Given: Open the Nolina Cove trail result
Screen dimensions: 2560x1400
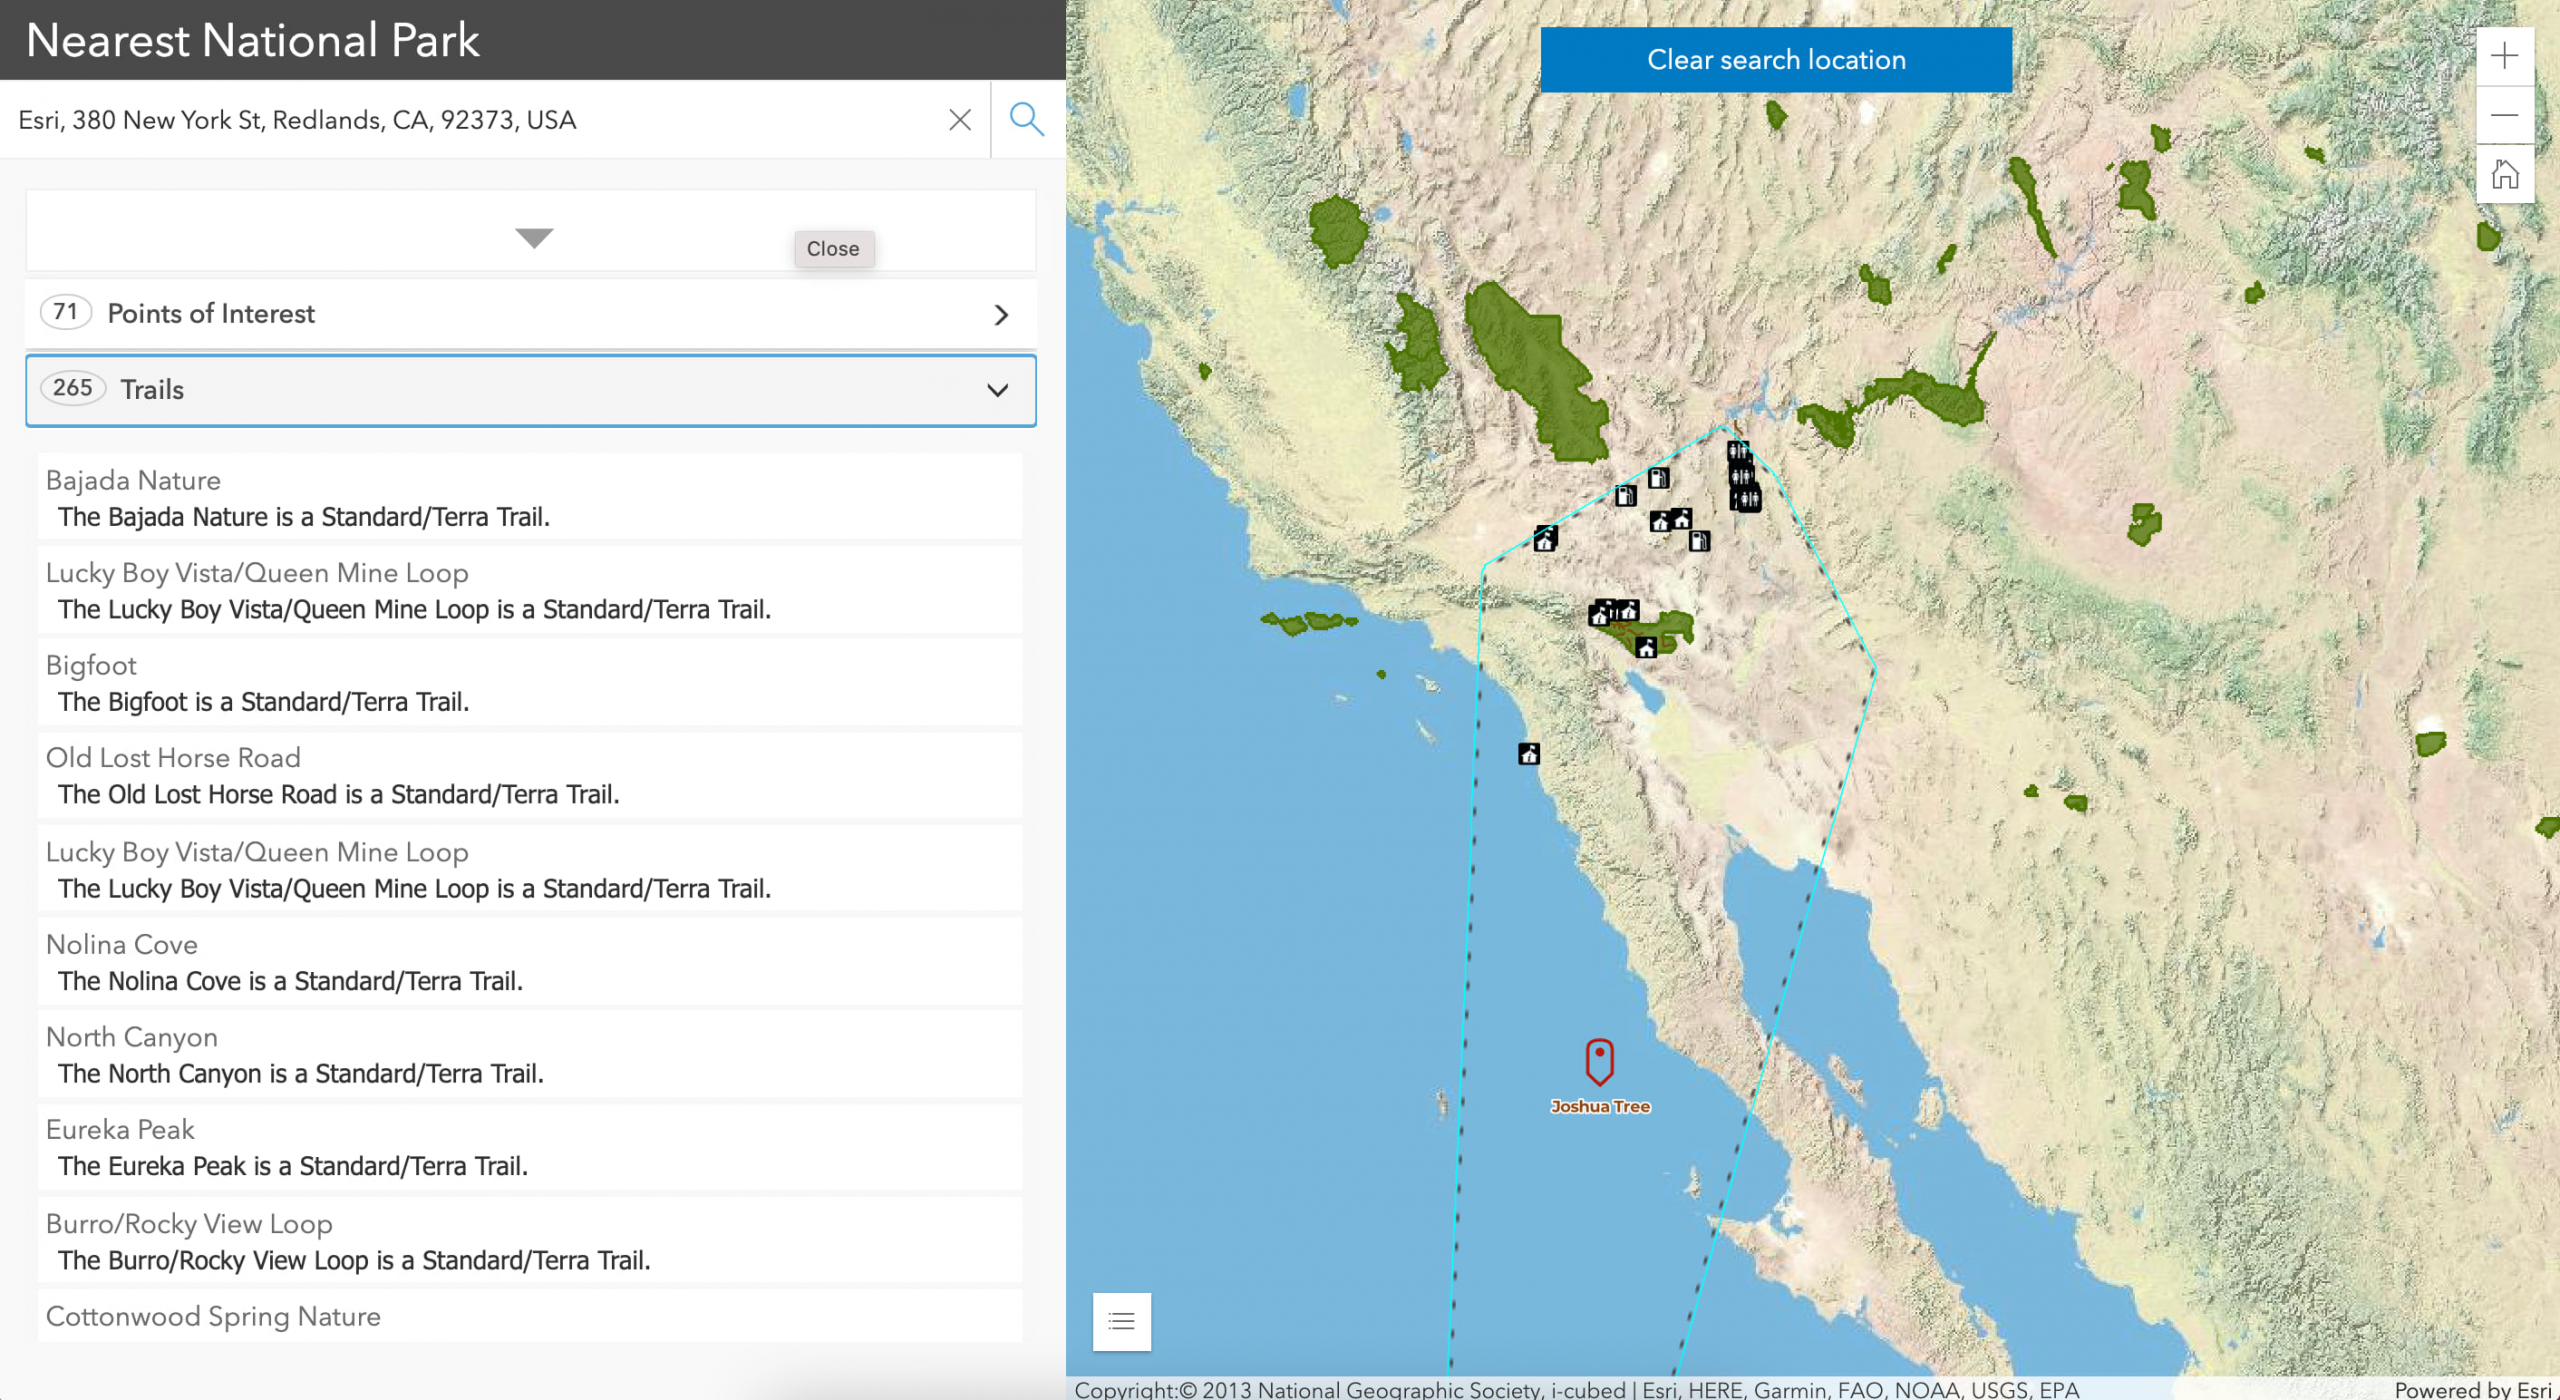Looking at the screenshot, I should [530, 962].
